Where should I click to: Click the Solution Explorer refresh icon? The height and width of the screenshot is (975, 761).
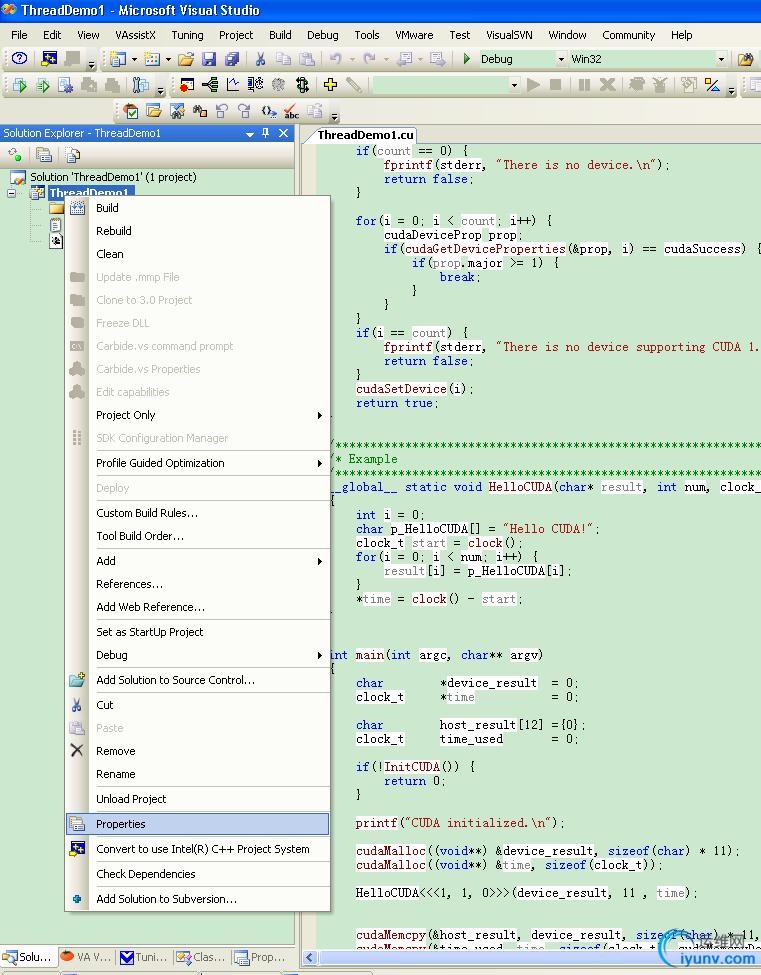pos(15,154)
